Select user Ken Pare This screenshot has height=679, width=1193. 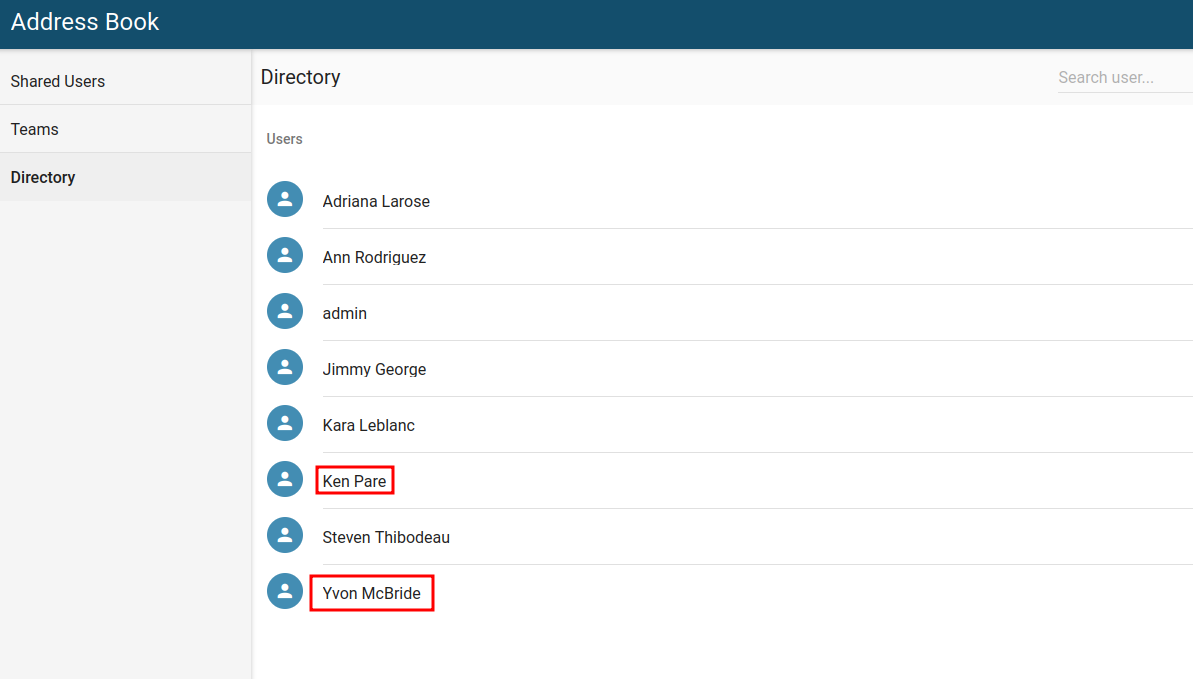355,481
